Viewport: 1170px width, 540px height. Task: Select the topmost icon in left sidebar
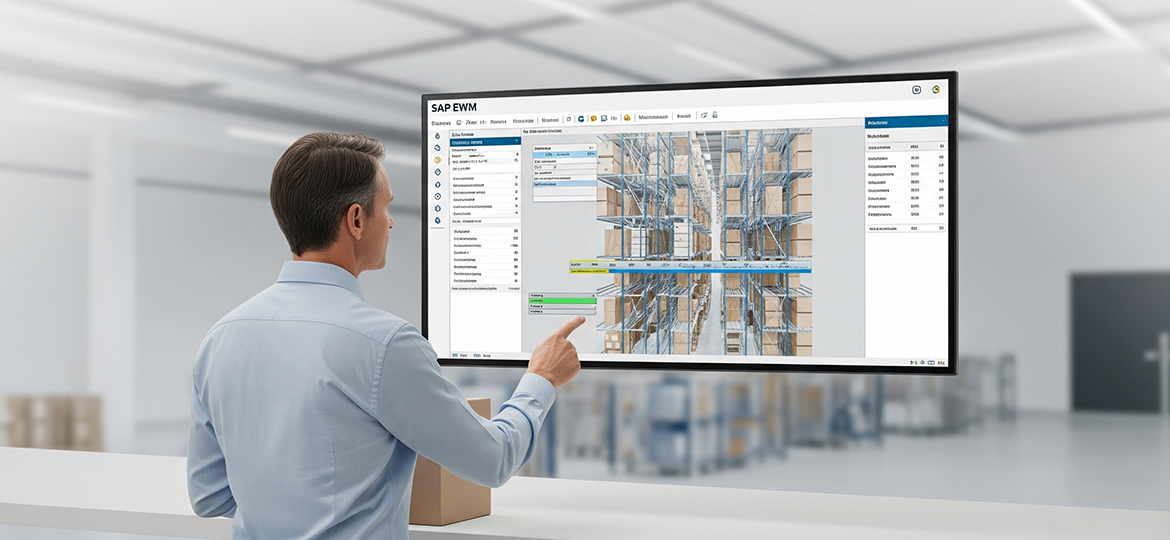(437, 135)
